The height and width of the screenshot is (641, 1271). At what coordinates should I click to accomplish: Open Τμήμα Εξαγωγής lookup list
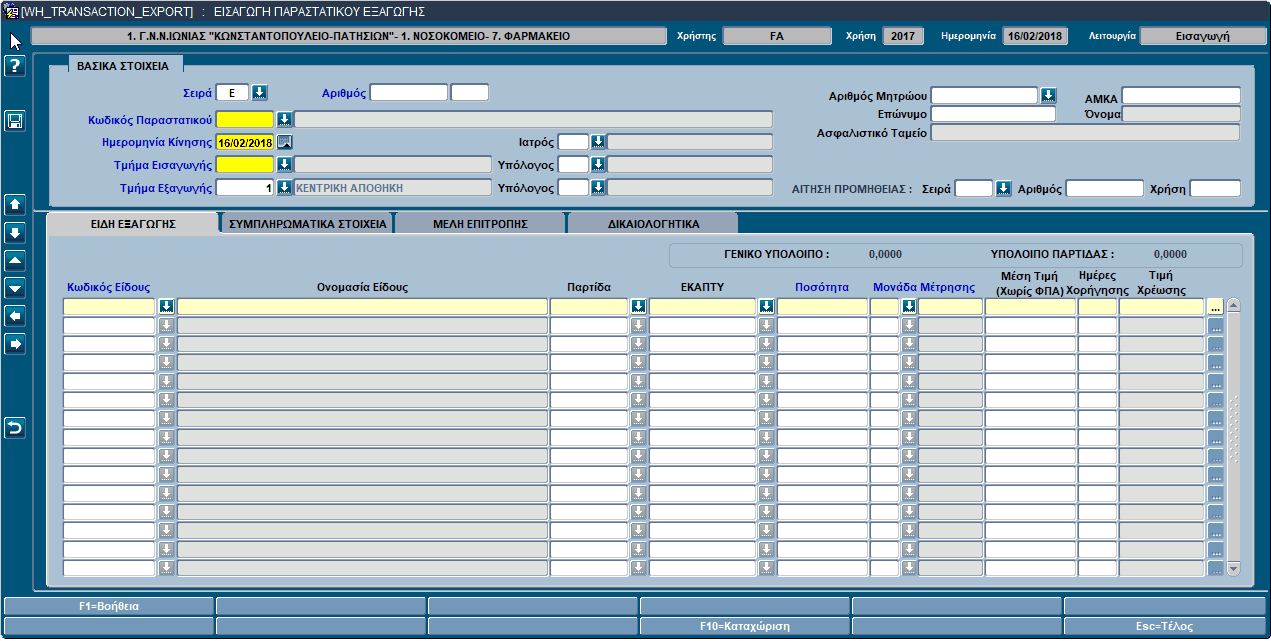tap(284, 187)
